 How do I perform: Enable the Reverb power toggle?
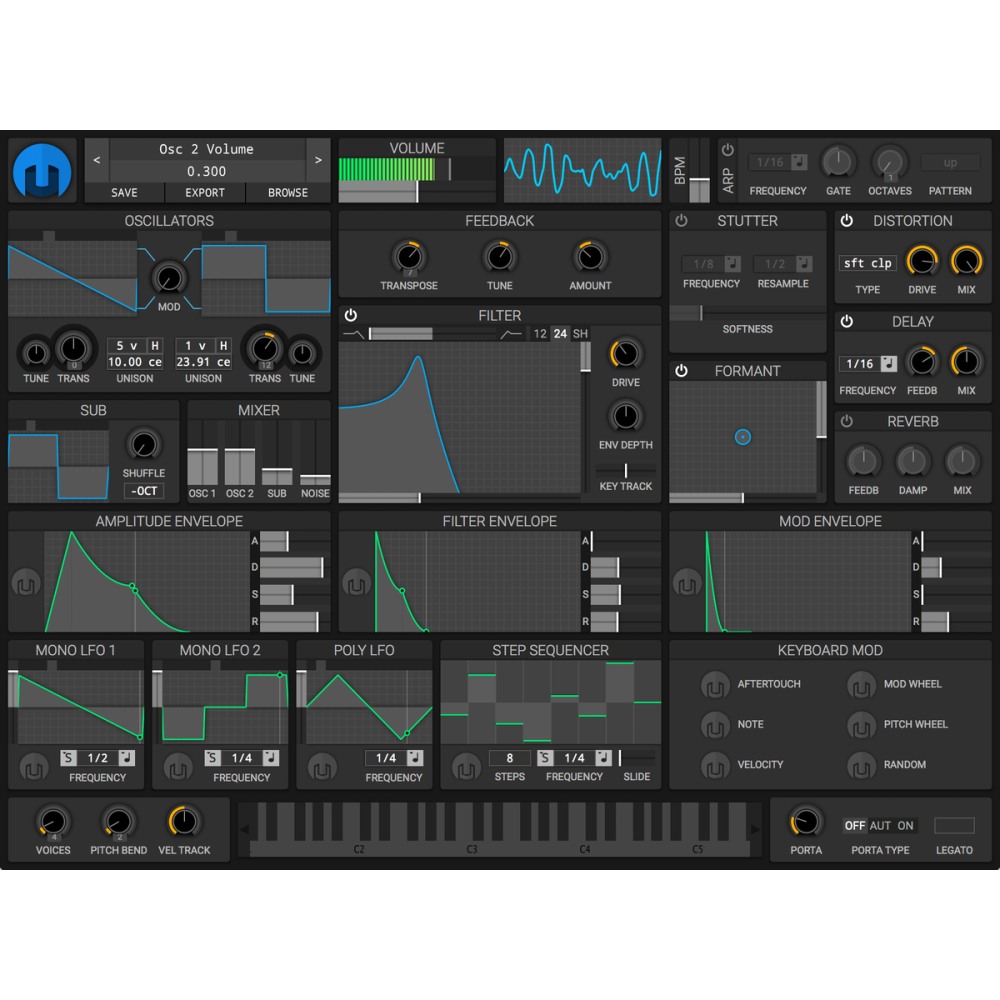tap(847, 422)
